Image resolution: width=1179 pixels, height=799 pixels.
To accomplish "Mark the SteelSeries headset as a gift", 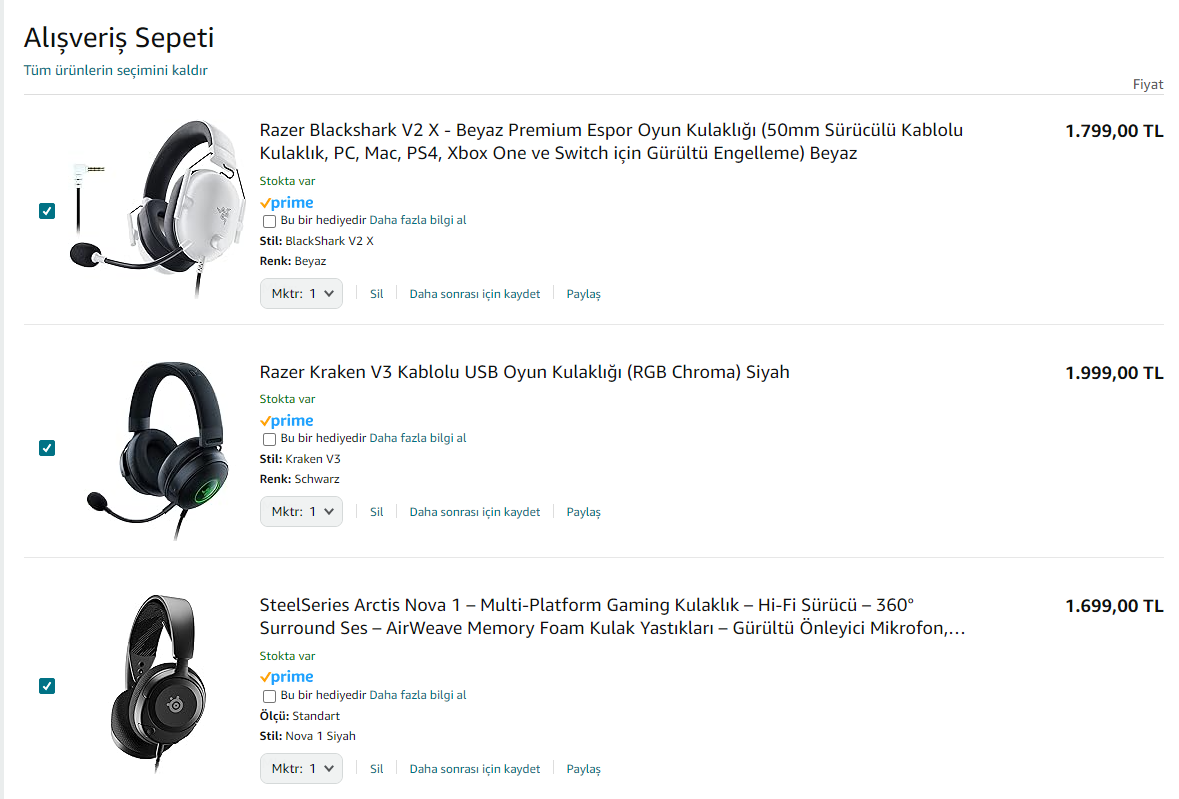I will (x=269, y=696).
